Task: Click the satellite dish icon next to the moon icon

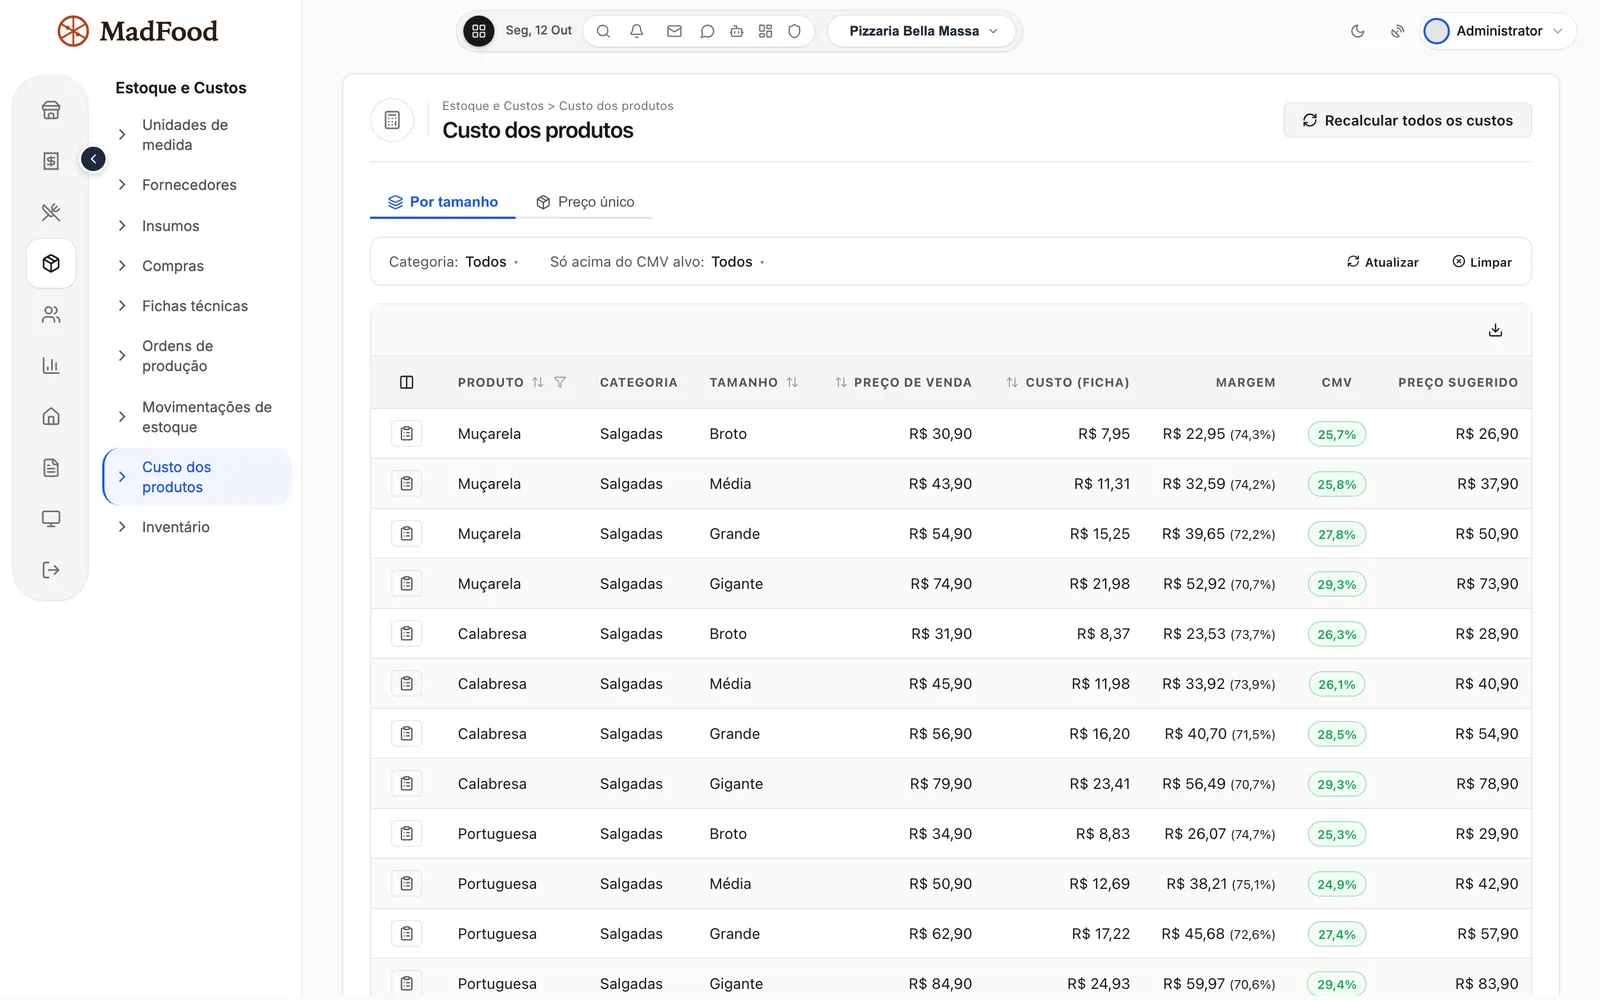Action: (1397, 31)
